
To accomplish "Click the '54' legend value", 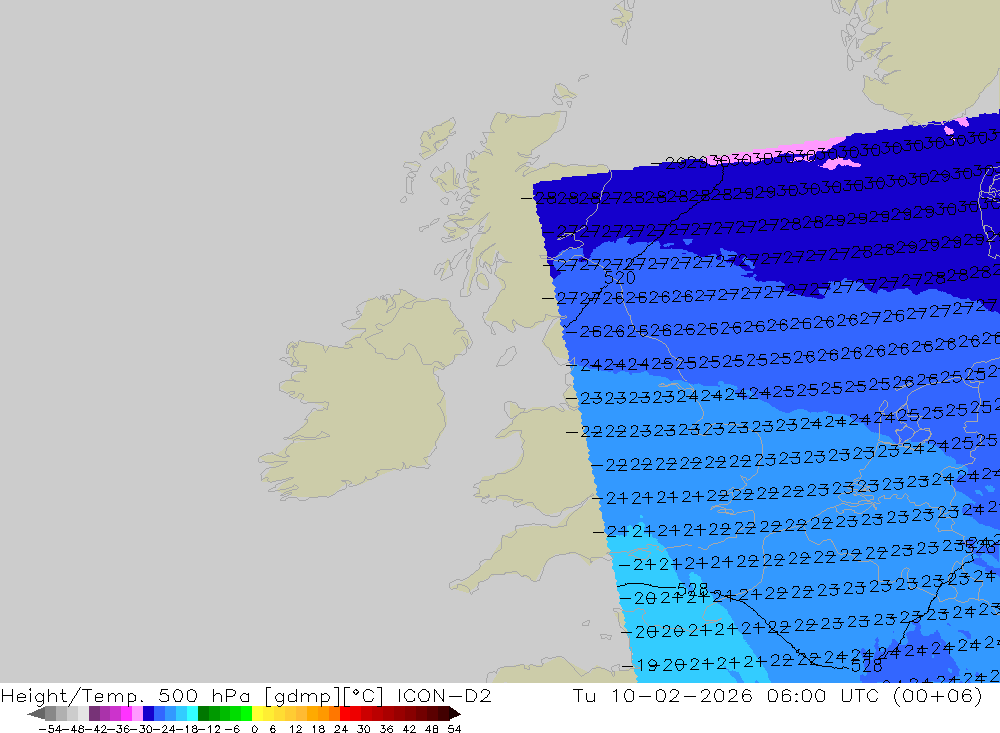I will click(x=454, y=729).
